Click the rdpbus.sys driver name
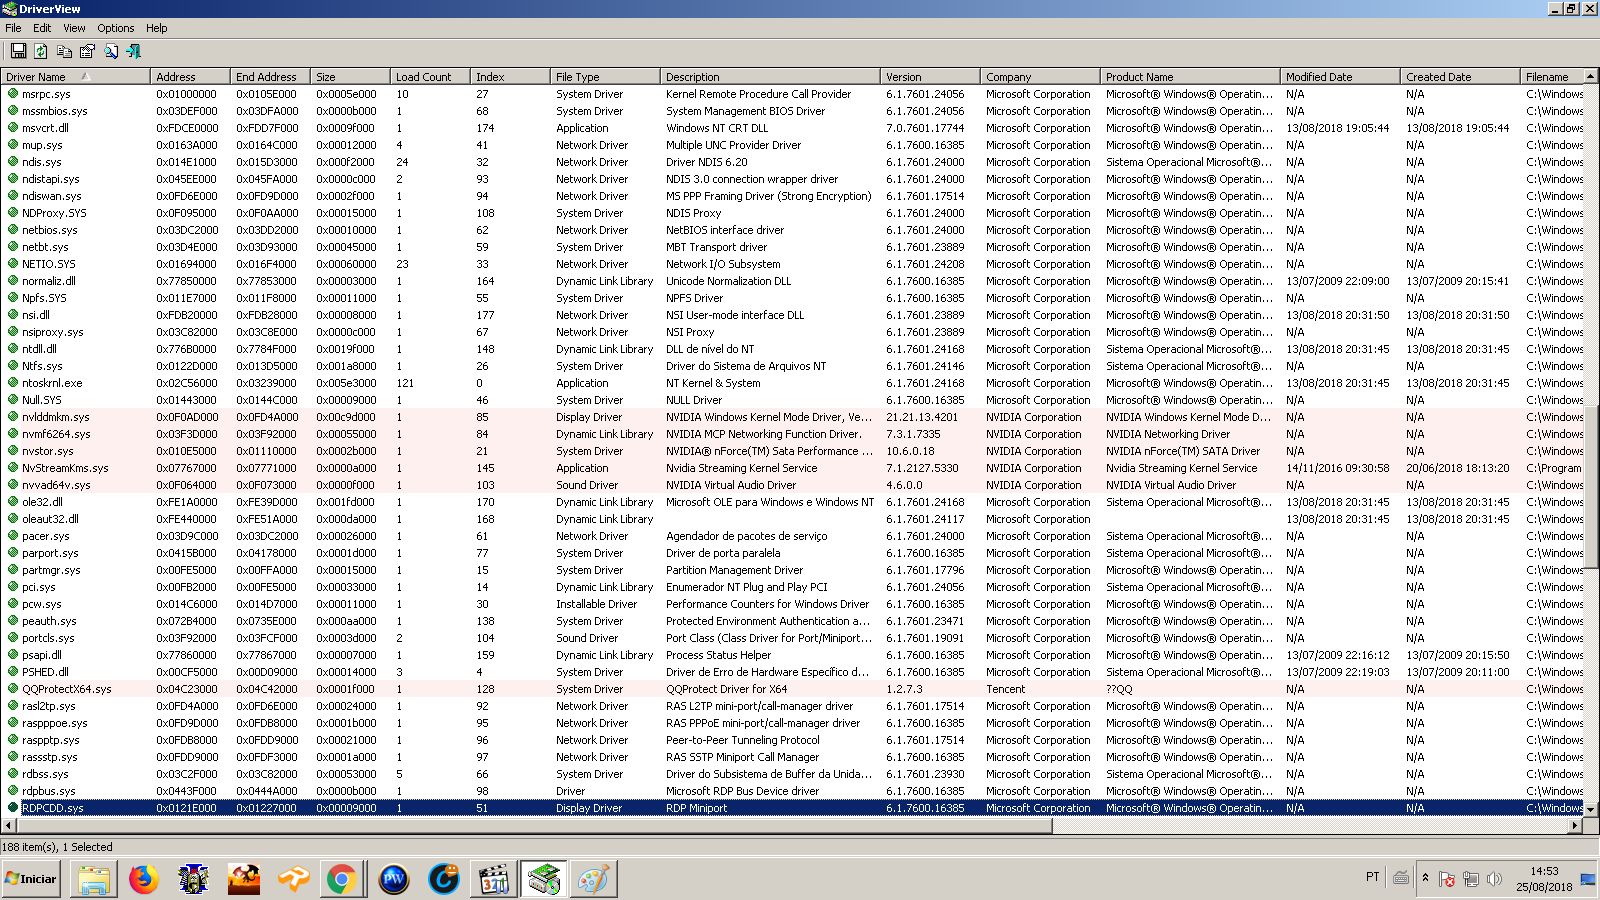1600x900 pixels. pos(49,791)
